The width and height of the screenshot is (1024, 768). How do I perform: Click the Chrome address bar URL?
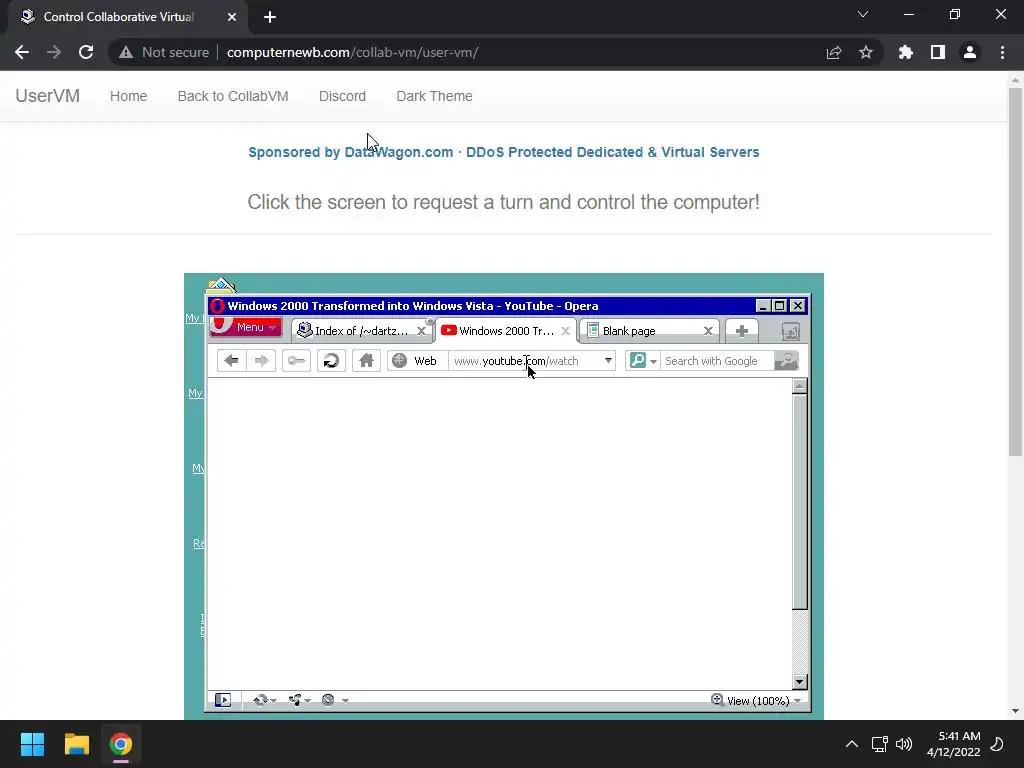point(352,52)
